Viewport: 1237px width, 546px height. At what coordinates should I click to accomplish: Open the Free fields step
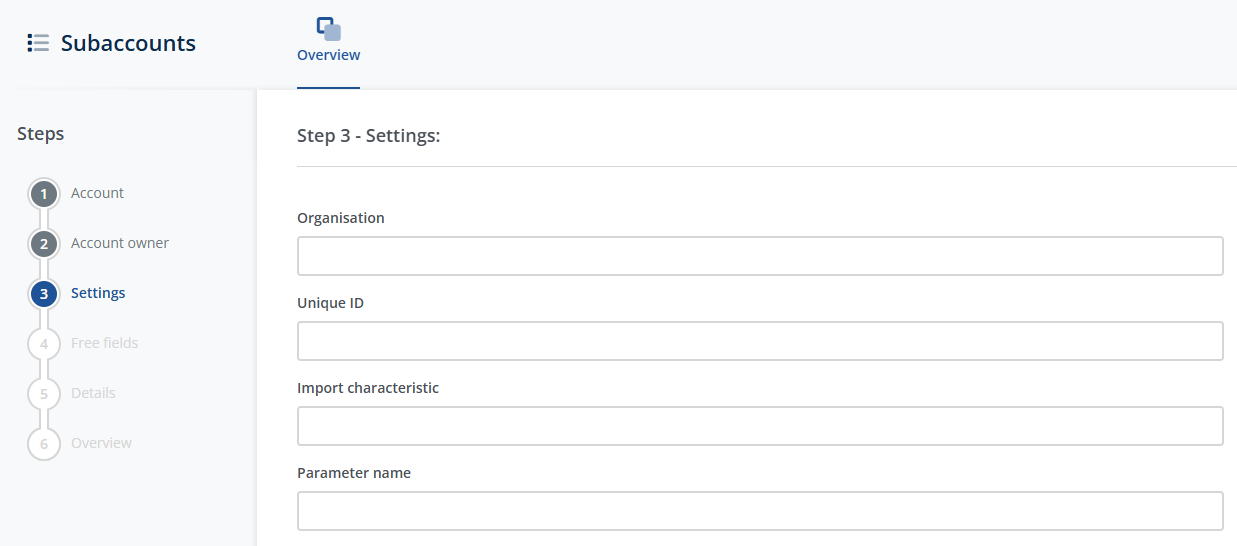(x=104, y=343)
